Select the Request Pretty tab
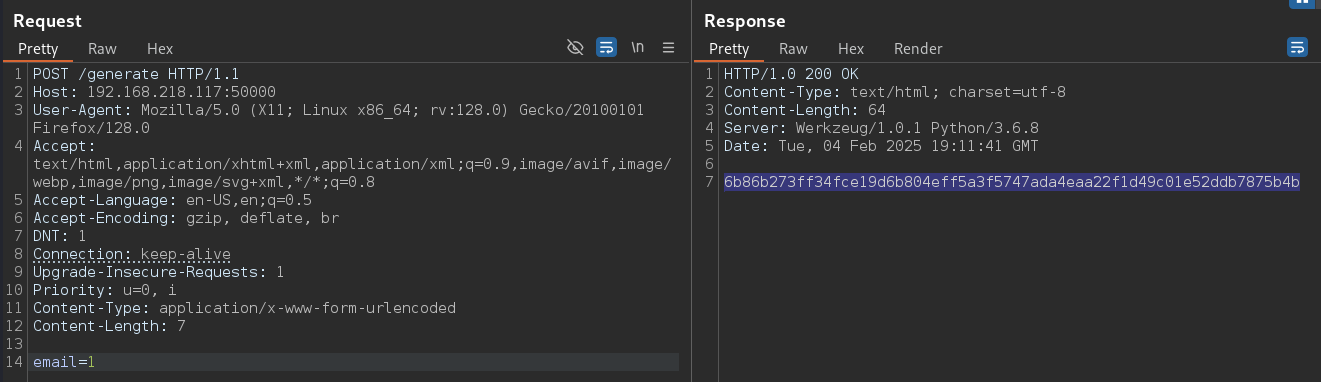The height and width of the screenshot is (382, 1321). (x=38, y=48)
